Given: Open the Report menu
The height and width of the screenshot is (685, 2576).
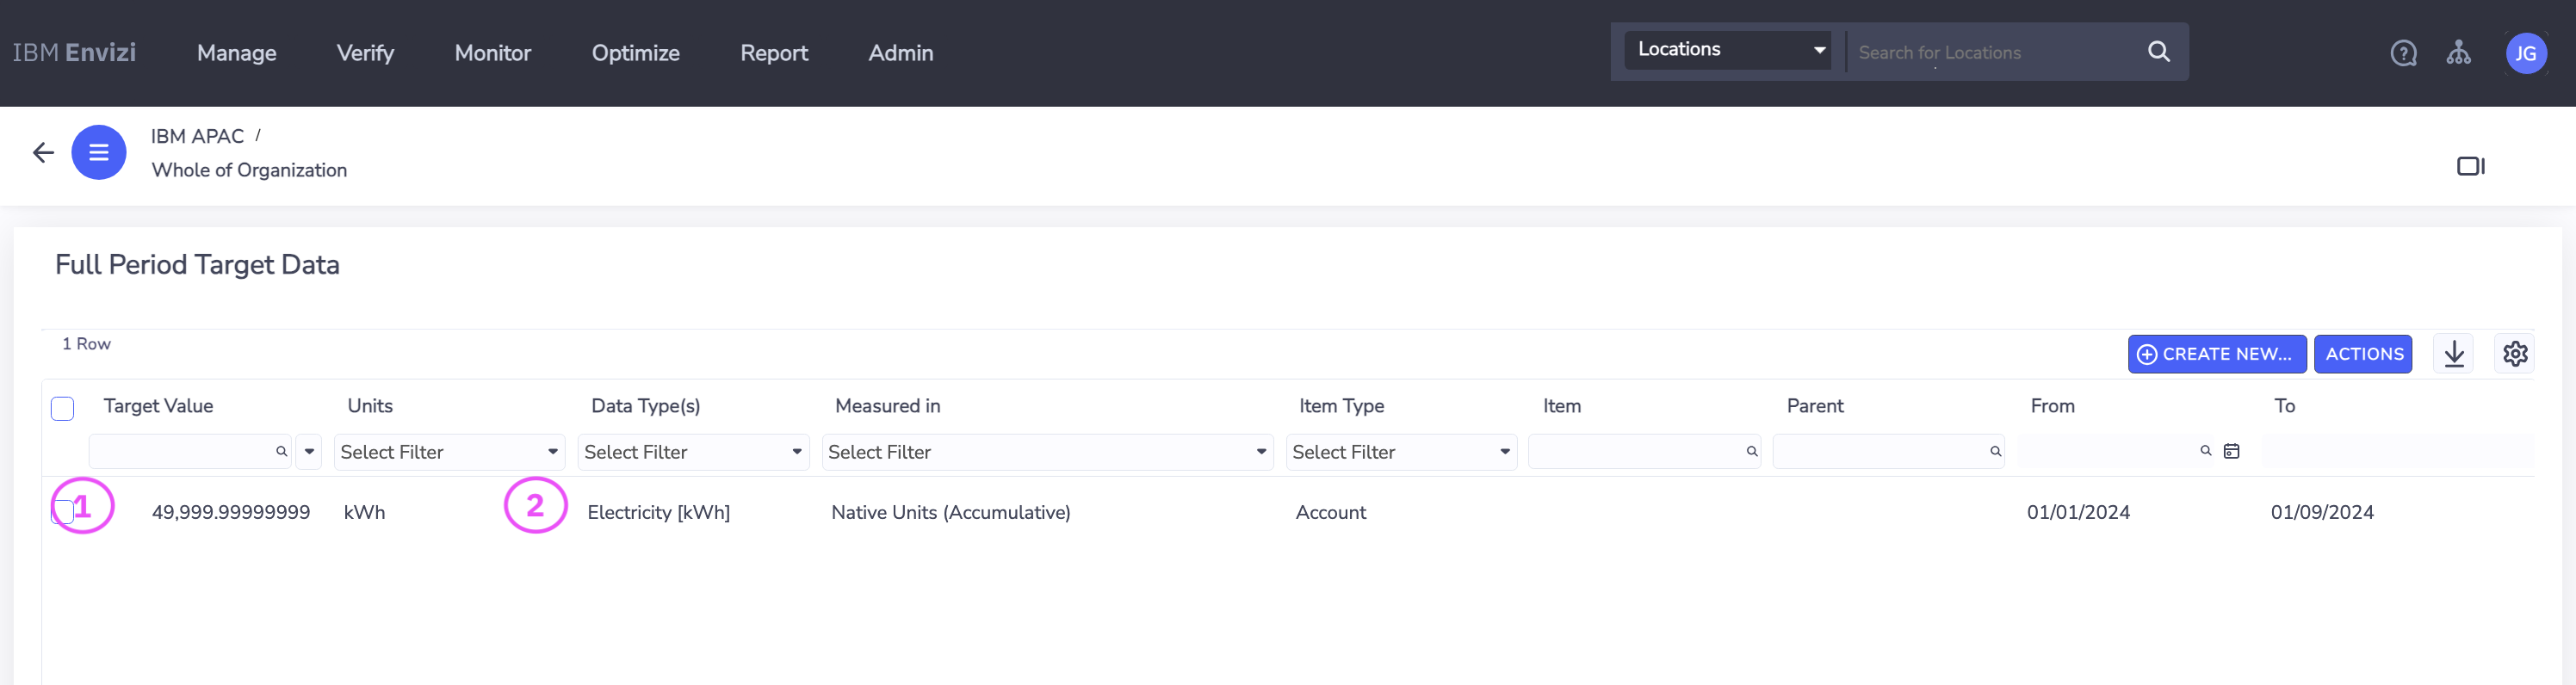Looking at the screenshot, I should tap(773, 53).
